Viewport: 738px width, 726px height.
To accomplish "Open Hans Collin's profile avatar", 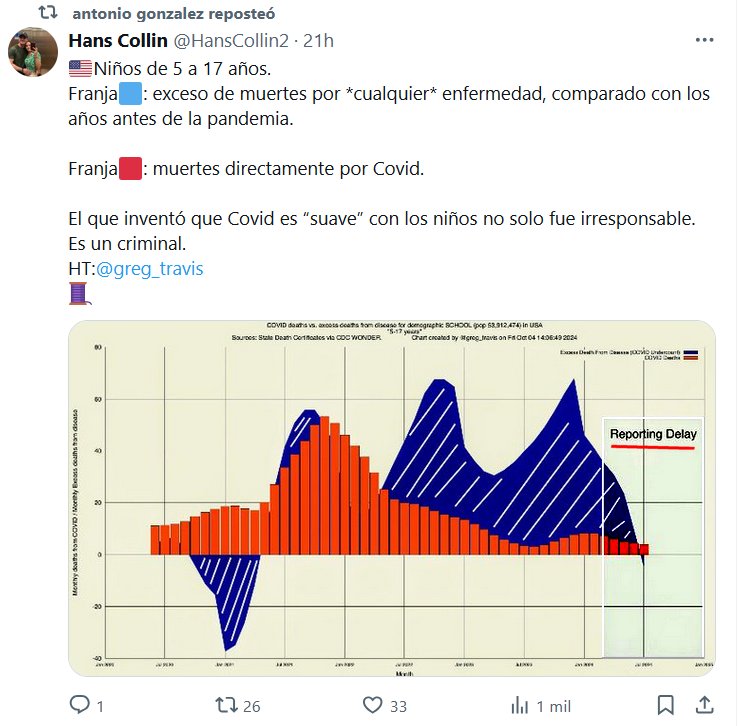I will 33,53.
